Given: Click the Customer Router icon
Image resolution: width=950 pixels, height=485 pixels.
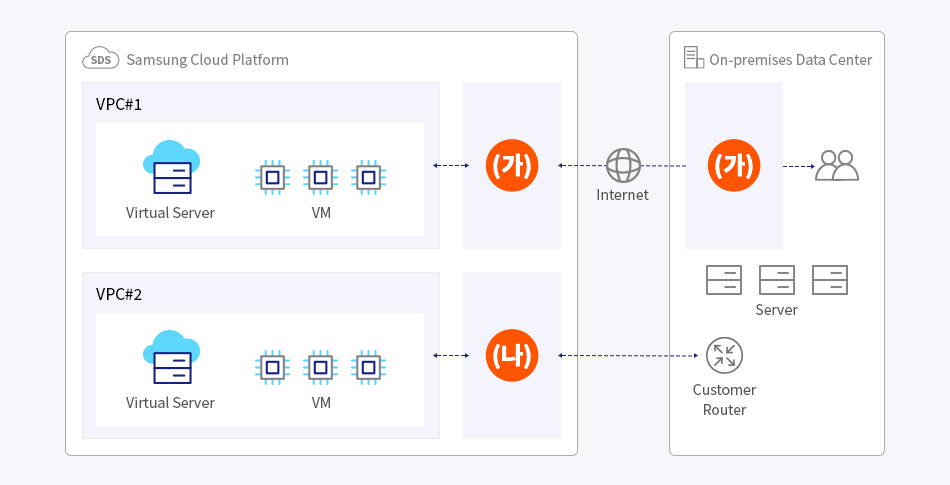Looking at the screenshot, I should 724,355.
